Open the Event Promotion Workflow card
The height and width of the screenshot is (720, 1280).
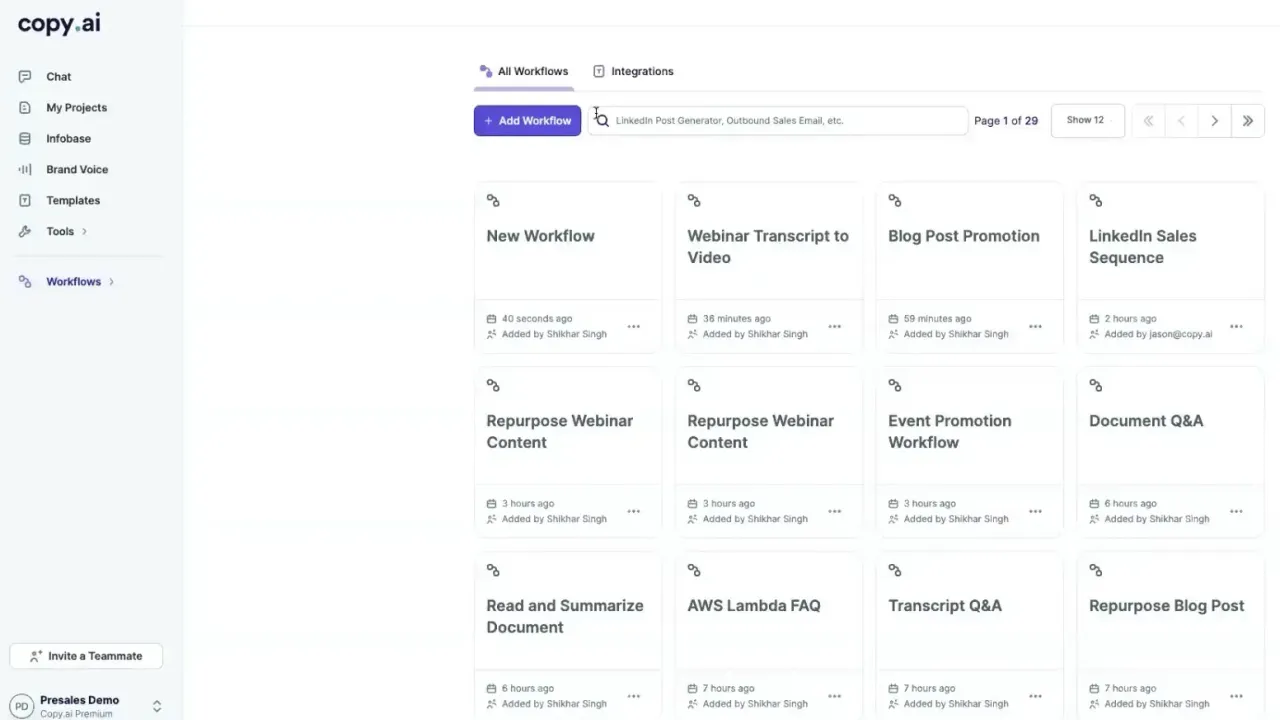(x=969, y=450)
